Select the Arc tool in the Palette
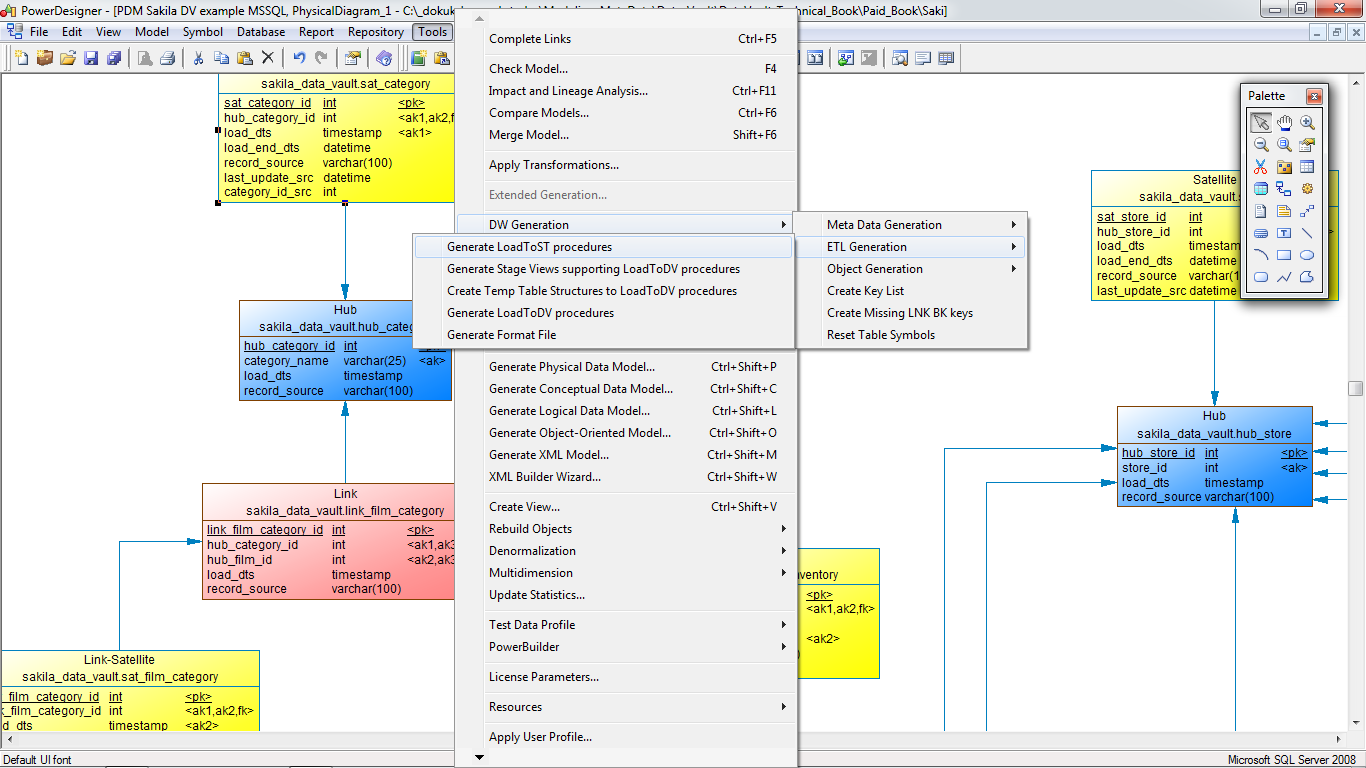1366x768 pixels. pyautogui.click(x=1261, y=255)
